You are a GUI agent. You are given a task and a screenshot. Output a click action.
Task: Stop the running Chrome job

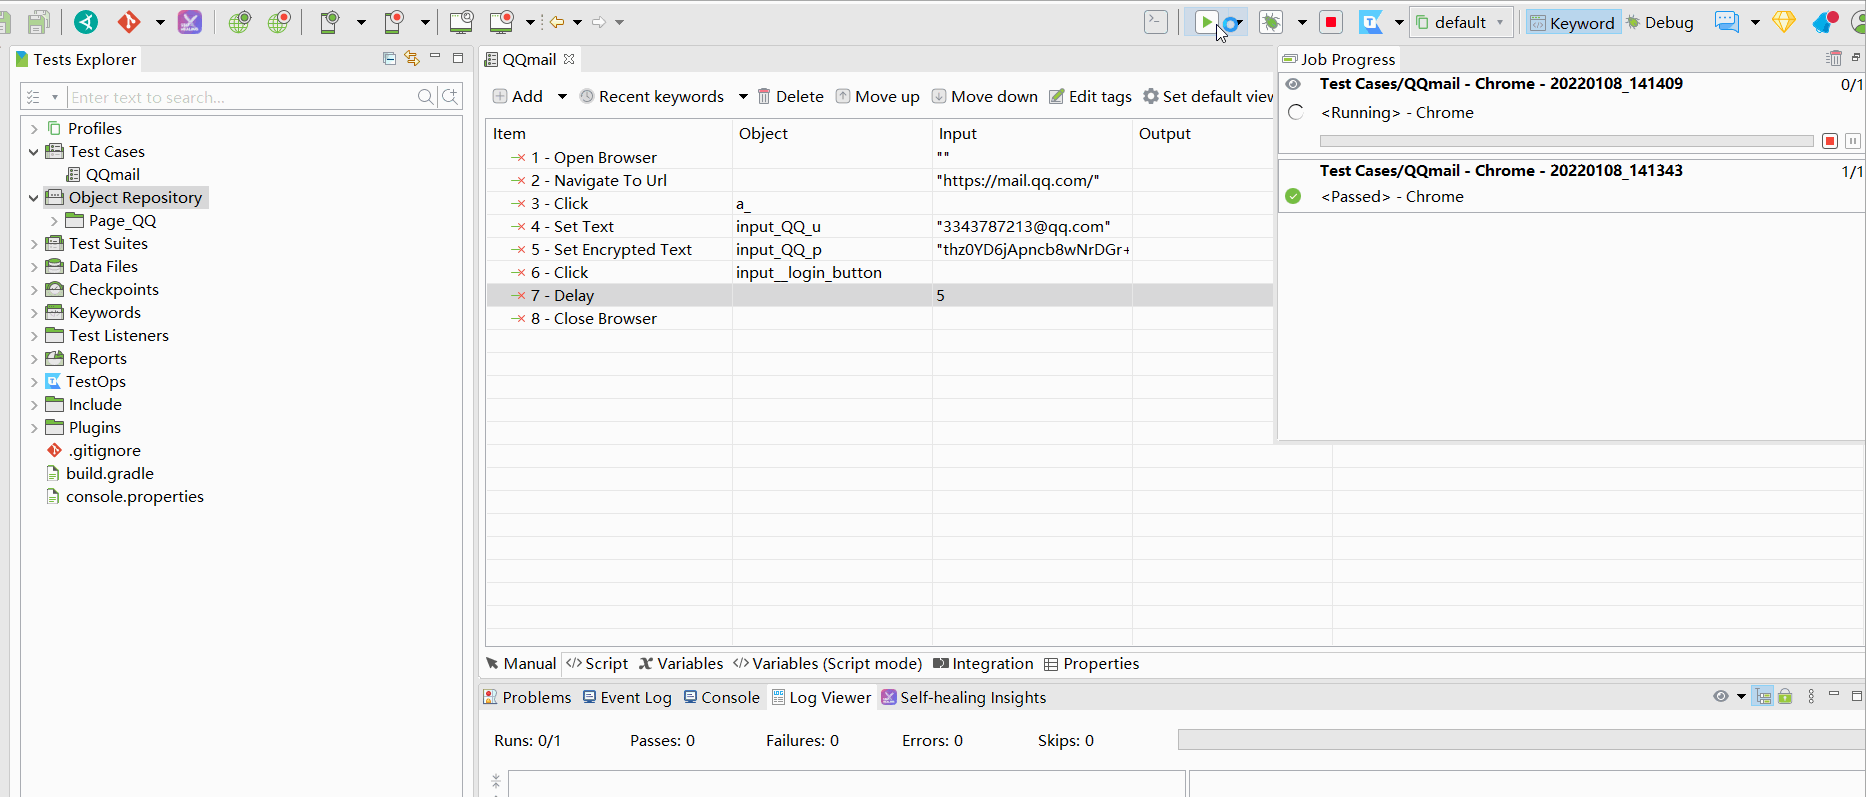[x=1830, y=141]
